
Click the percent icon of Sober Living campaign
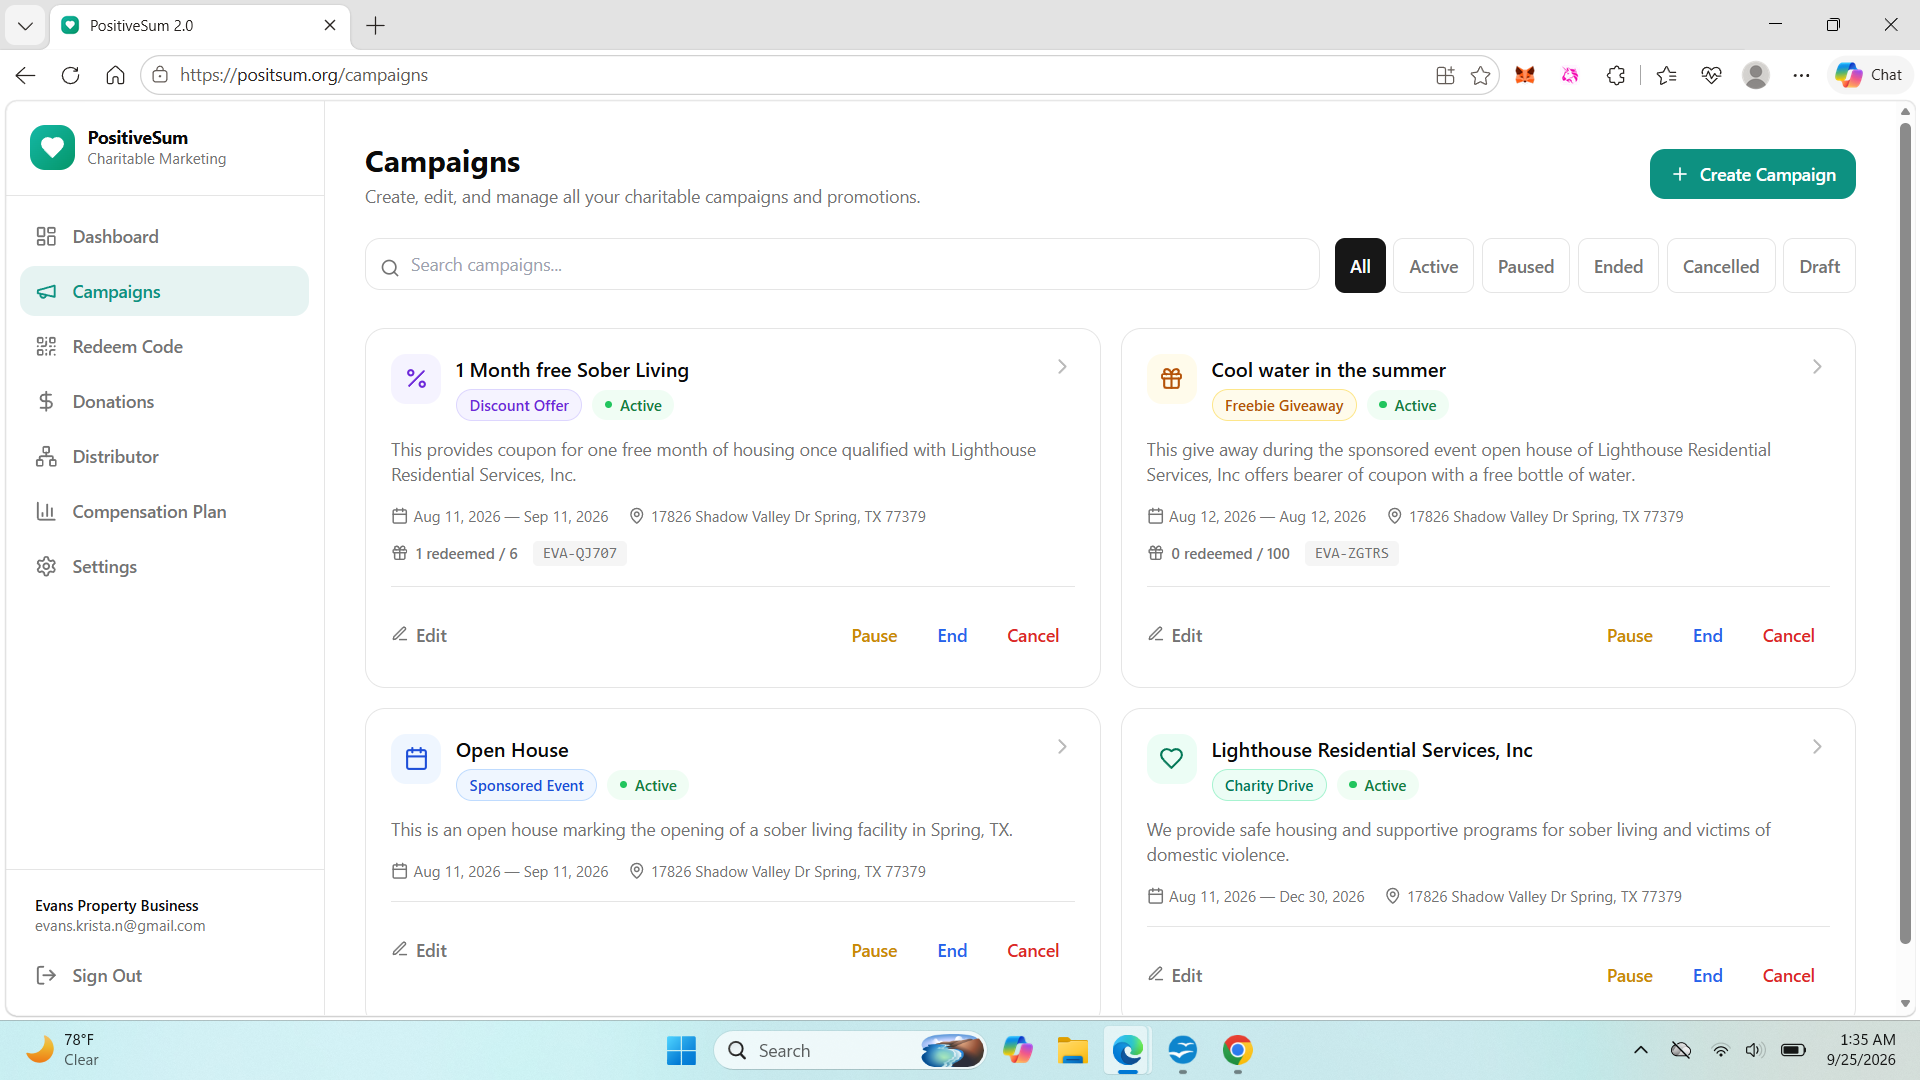point(416,379)
